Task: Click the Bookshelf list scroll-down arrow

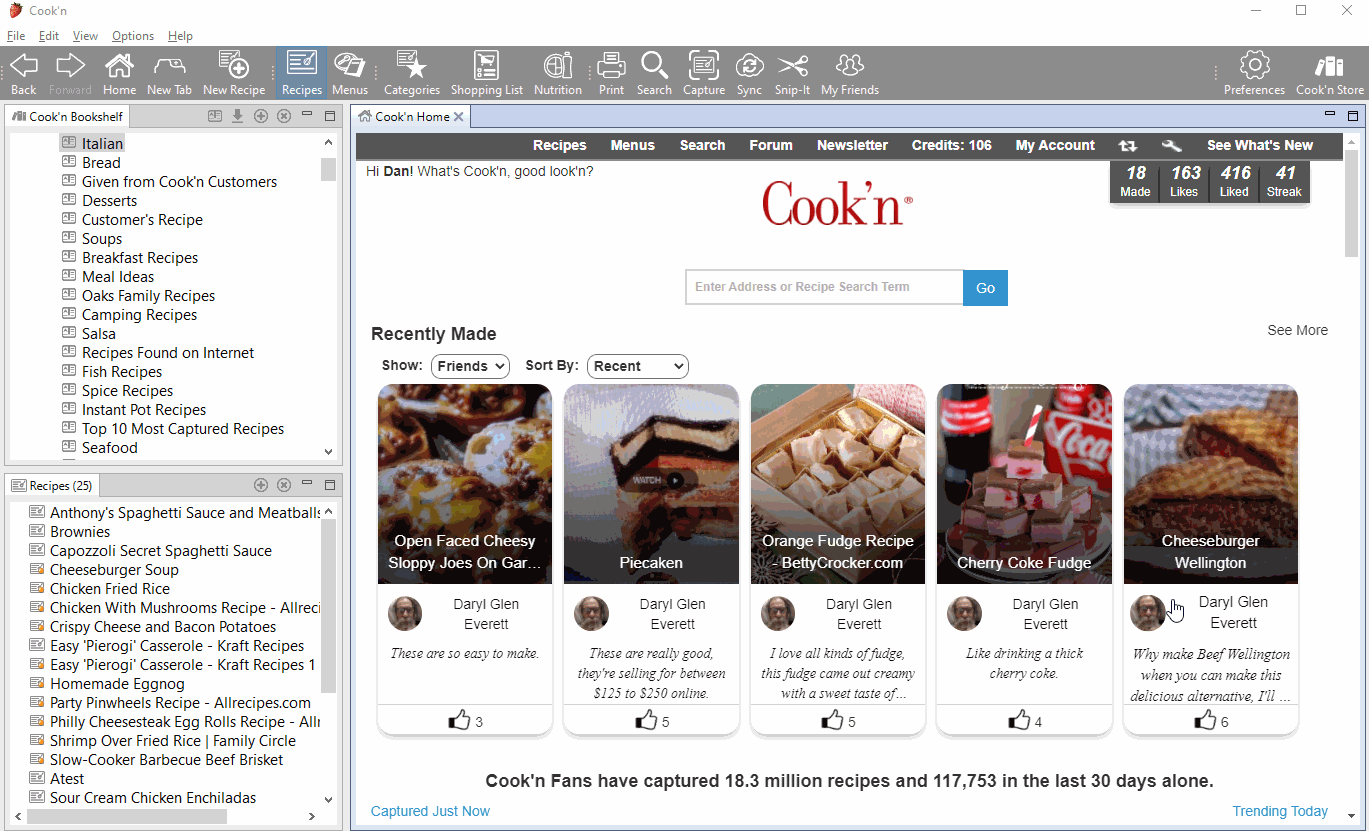Action: (329, 451)
